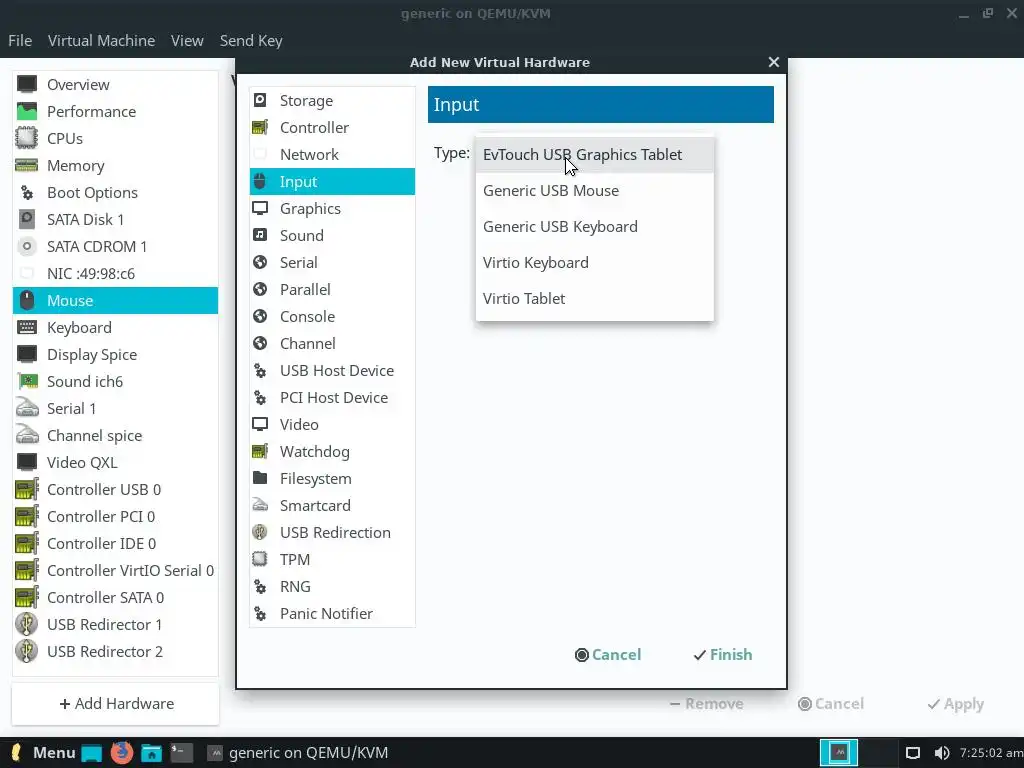Select Keyboard in sidebar
Image resolution: width=1024 pixels, height=768 pixels.
click(x=116, y=327)
